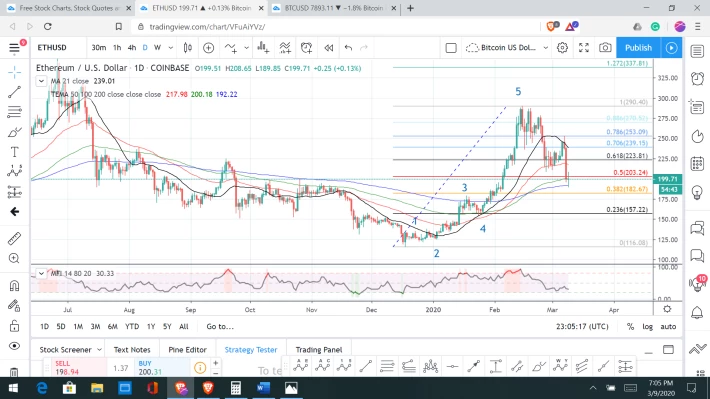Switch to Free Stock Charts browser tab
This screenshot has width=710, height=399.
point(69,8)
